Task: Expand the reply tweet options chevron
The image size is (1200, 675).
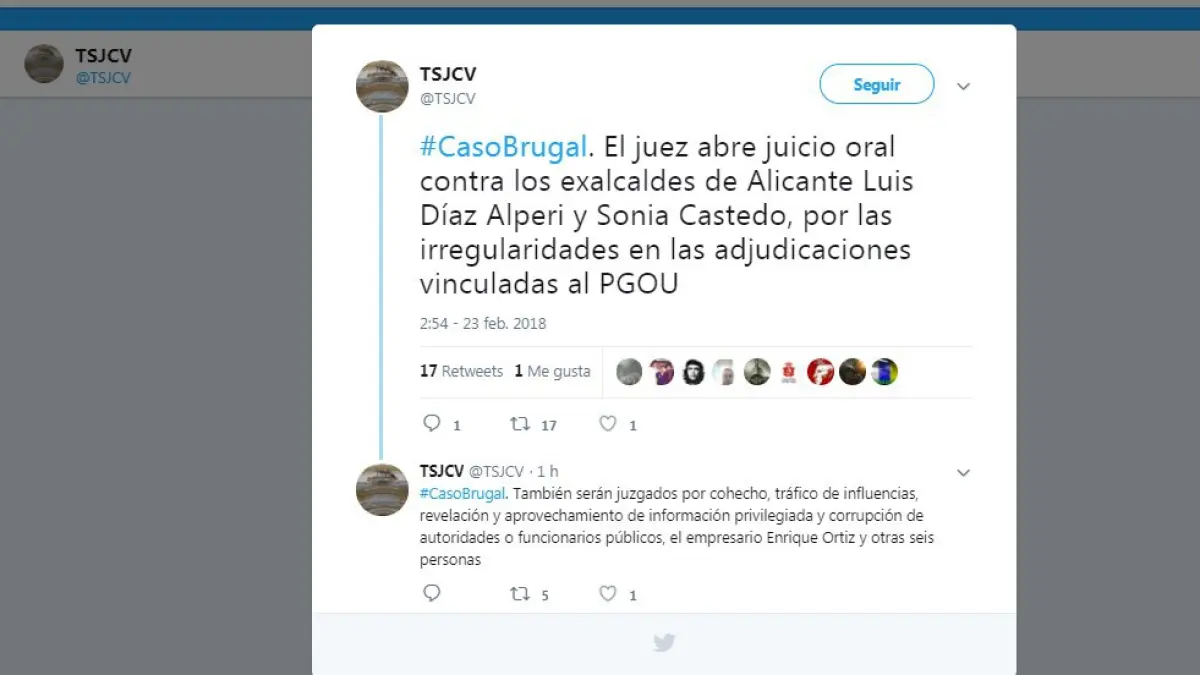Action: tap(963, 472)
